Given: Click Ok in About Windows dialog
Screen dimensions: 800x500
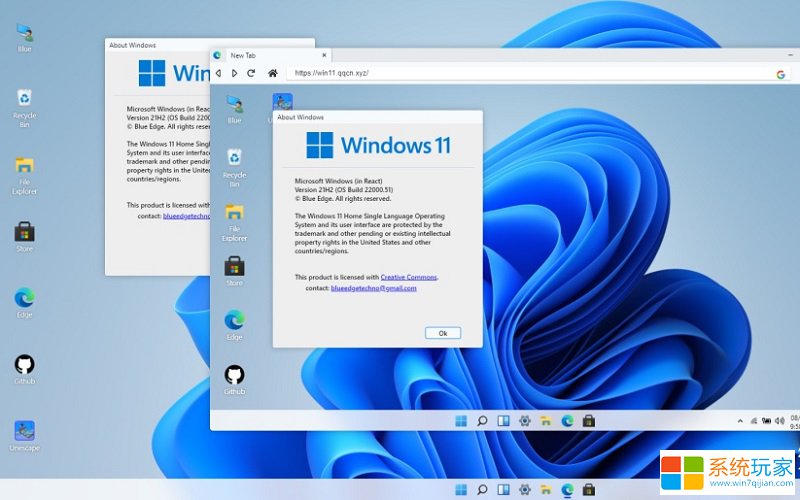Looking at the screenshot, I should (443, 333).
